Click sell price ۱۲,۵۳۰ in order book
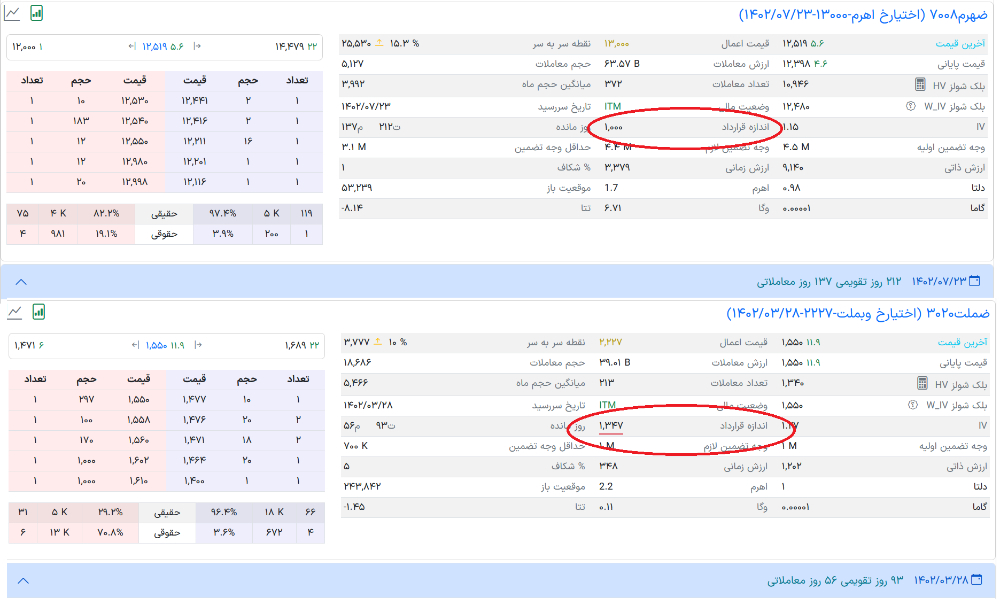The image size is (1000, 600). pos(135,101)
